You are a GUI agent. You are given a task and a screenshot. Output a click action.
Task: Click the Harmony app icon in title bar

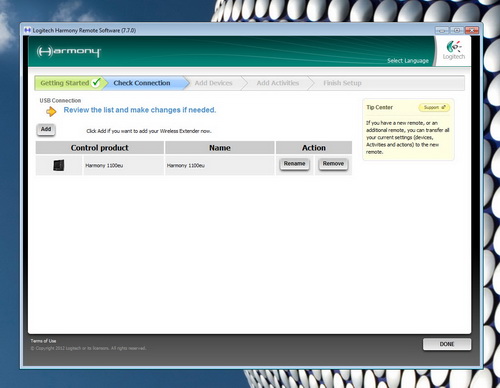[28, 30]
